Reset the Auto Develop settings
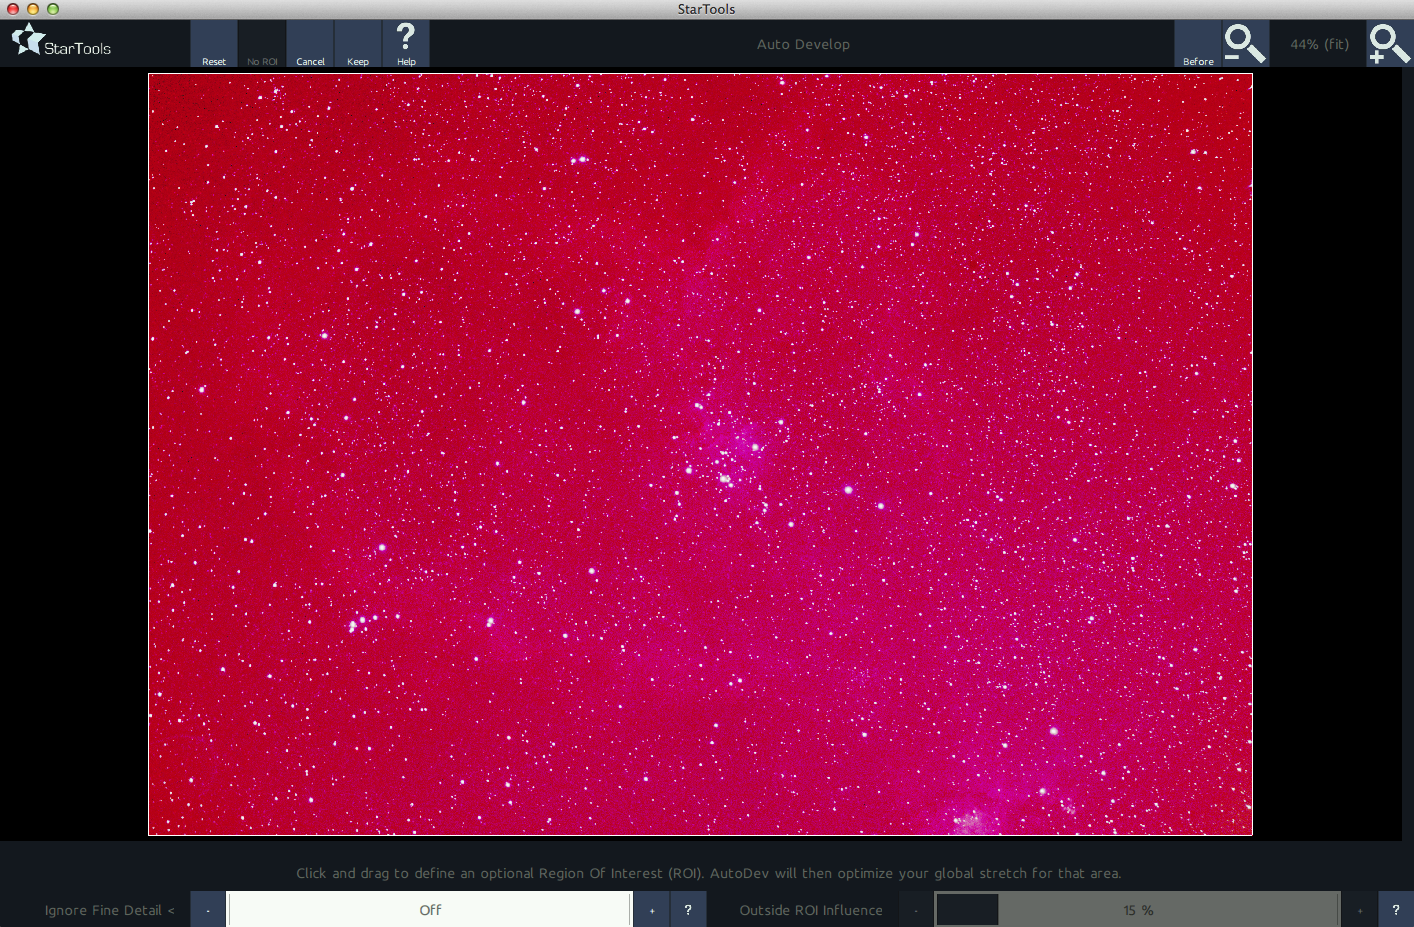Image resolution: width=1414 pixels, height=927 pixels. [x=213, y=43]
